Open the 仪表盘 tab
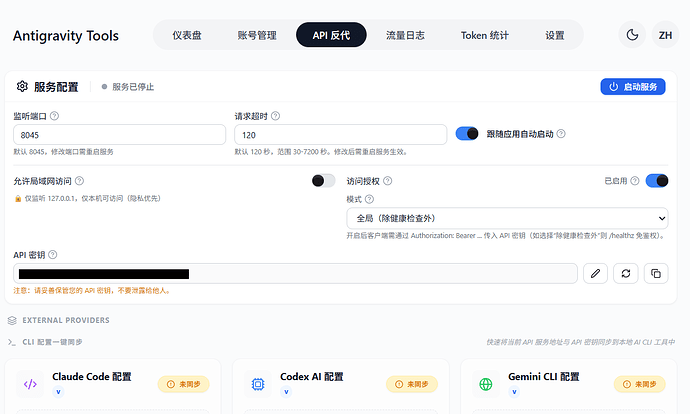Viewport: 690px width, 414px height. pos(187,35)
